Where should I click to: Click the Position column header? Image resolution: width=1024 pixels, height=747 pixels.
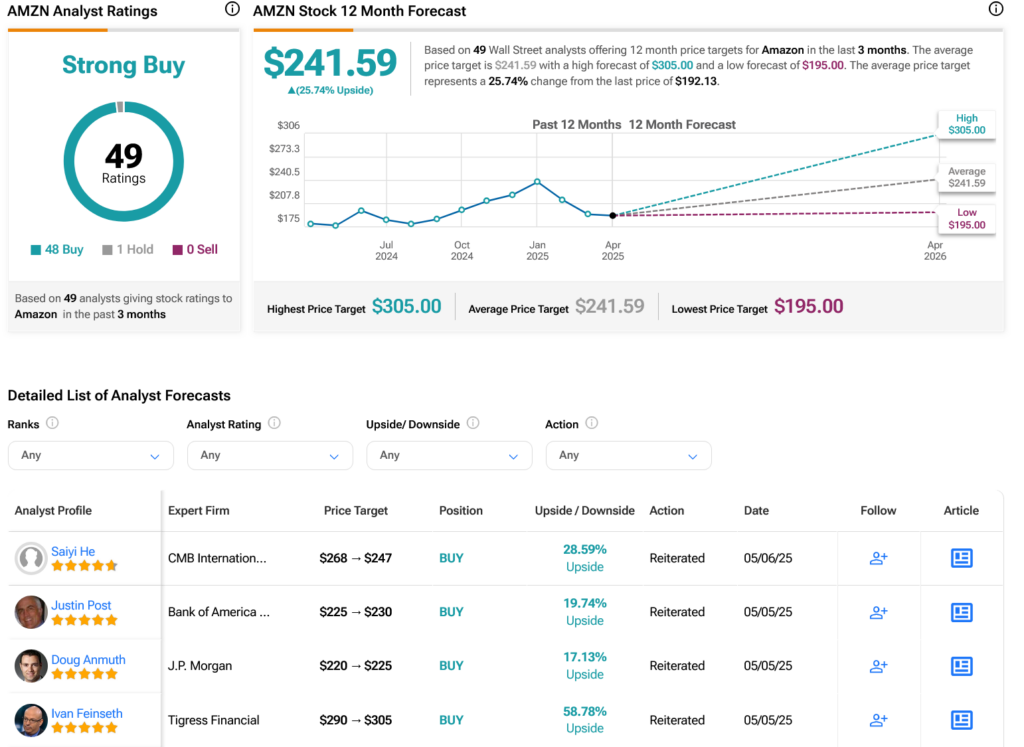461,511
